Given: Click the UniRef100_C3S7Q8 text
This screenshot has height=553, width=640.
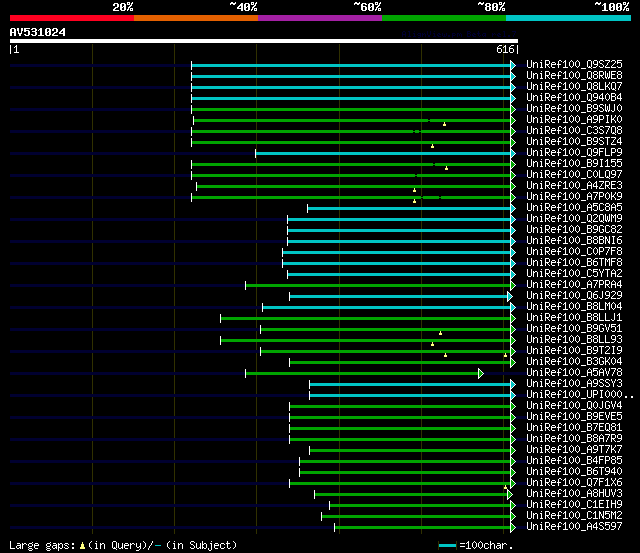Looking at the screenshot, I should coord(574,131).
